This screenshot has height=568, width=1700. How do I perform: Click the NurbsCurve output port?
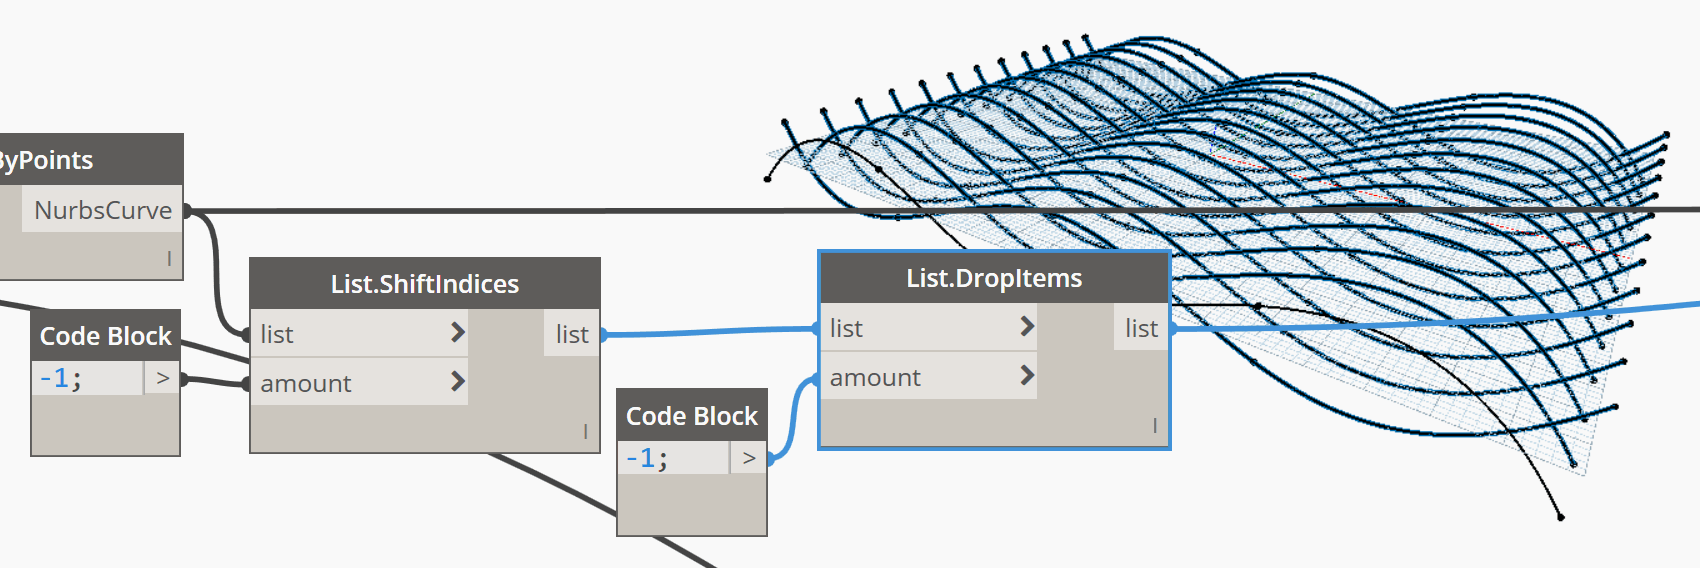(102, 210)
